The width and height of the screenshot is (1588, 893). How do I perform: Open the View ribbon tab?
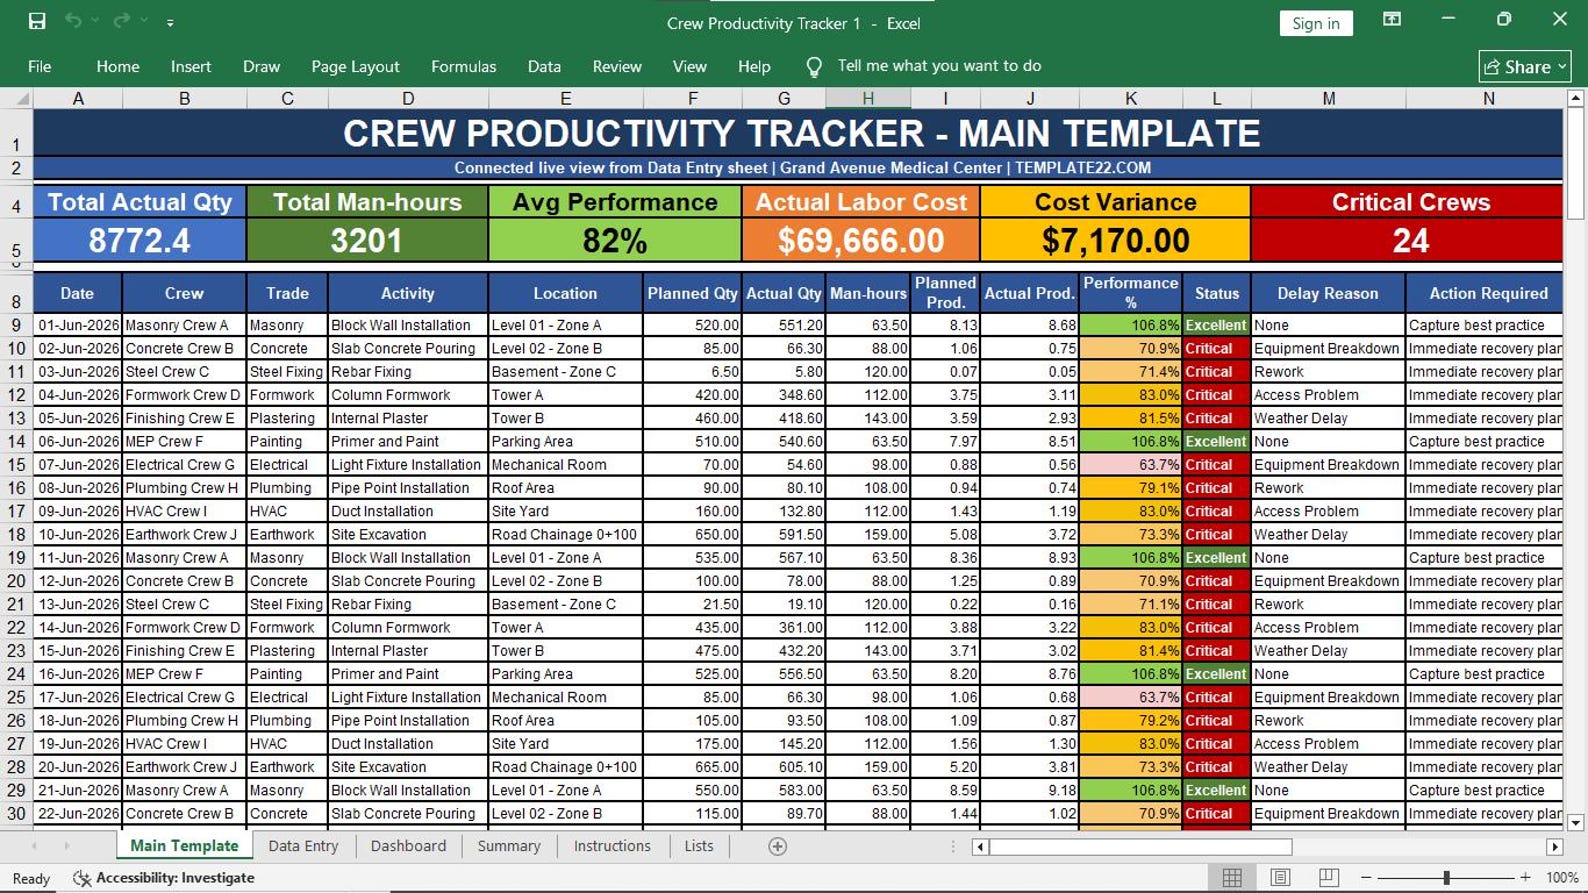[x=689, y=66]
